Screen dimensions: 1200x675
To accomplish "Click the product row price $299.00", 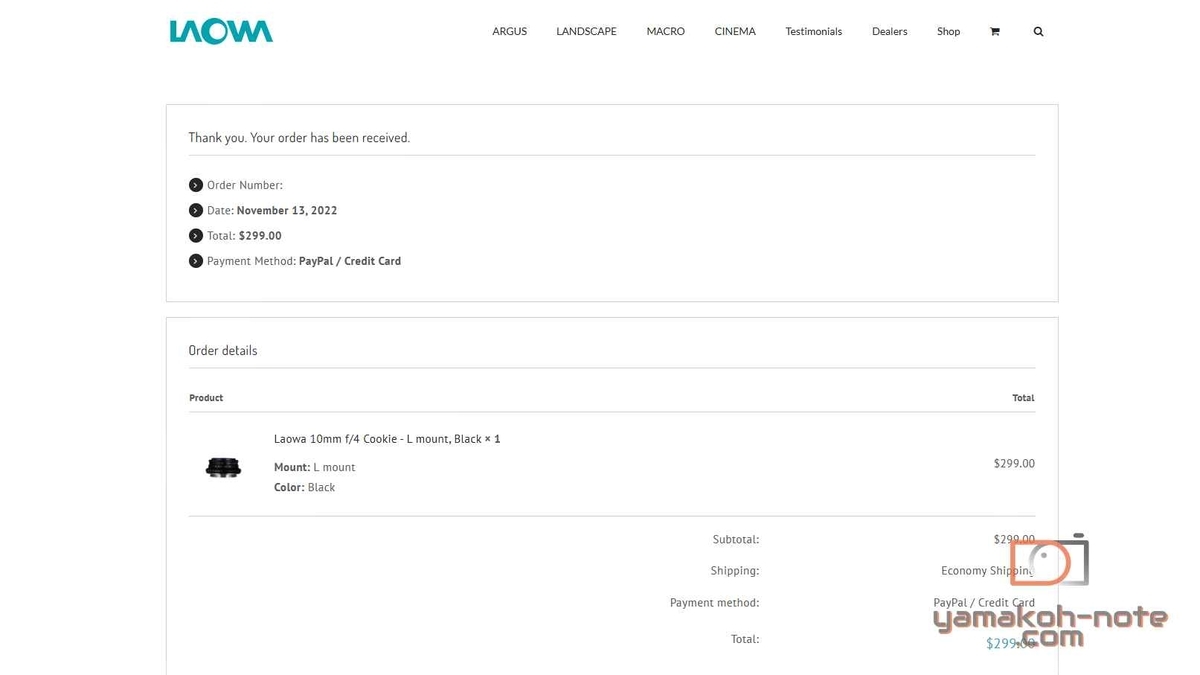I will click(1014, 464).
